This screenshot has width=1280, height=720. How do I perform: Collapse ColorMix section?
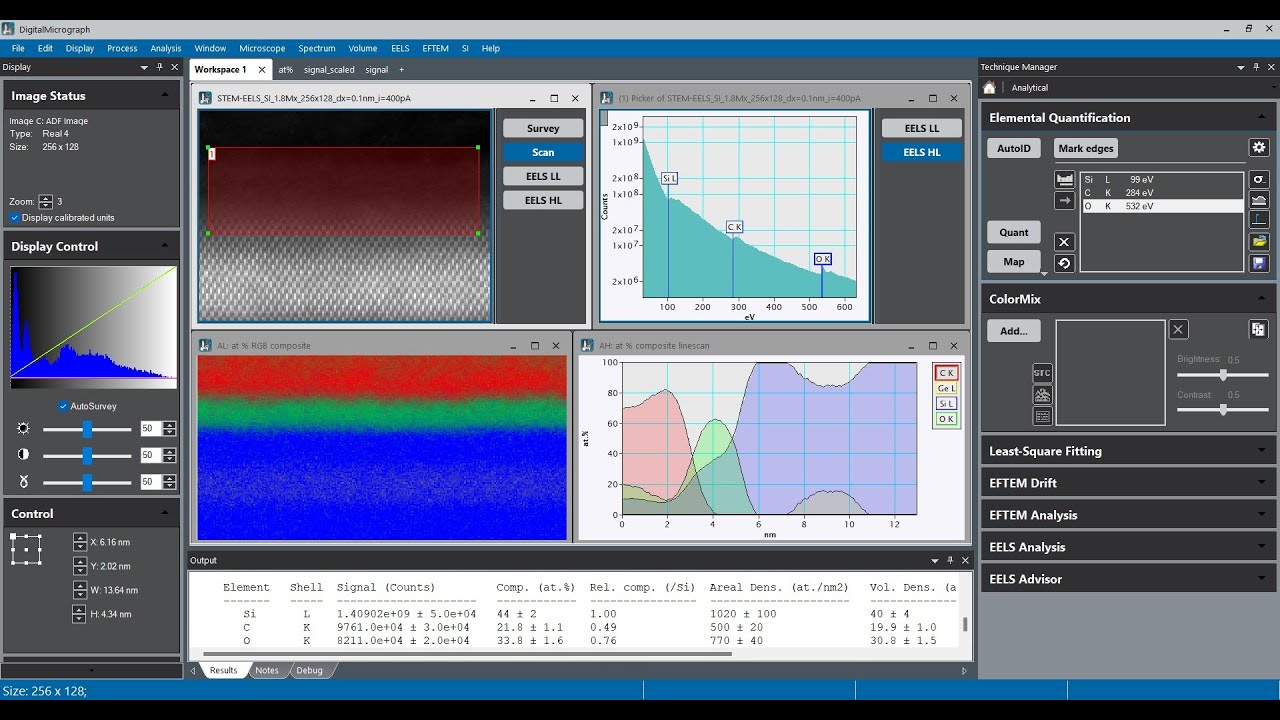coord(1261,298)
